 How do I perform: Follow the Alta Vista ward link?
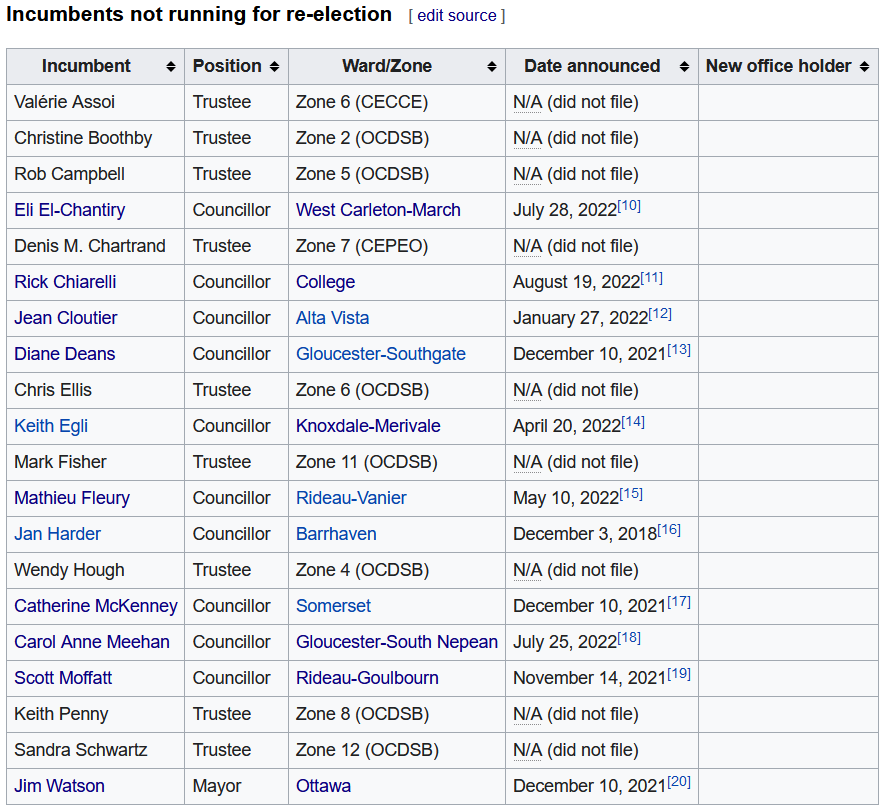(x=333, y=318)
